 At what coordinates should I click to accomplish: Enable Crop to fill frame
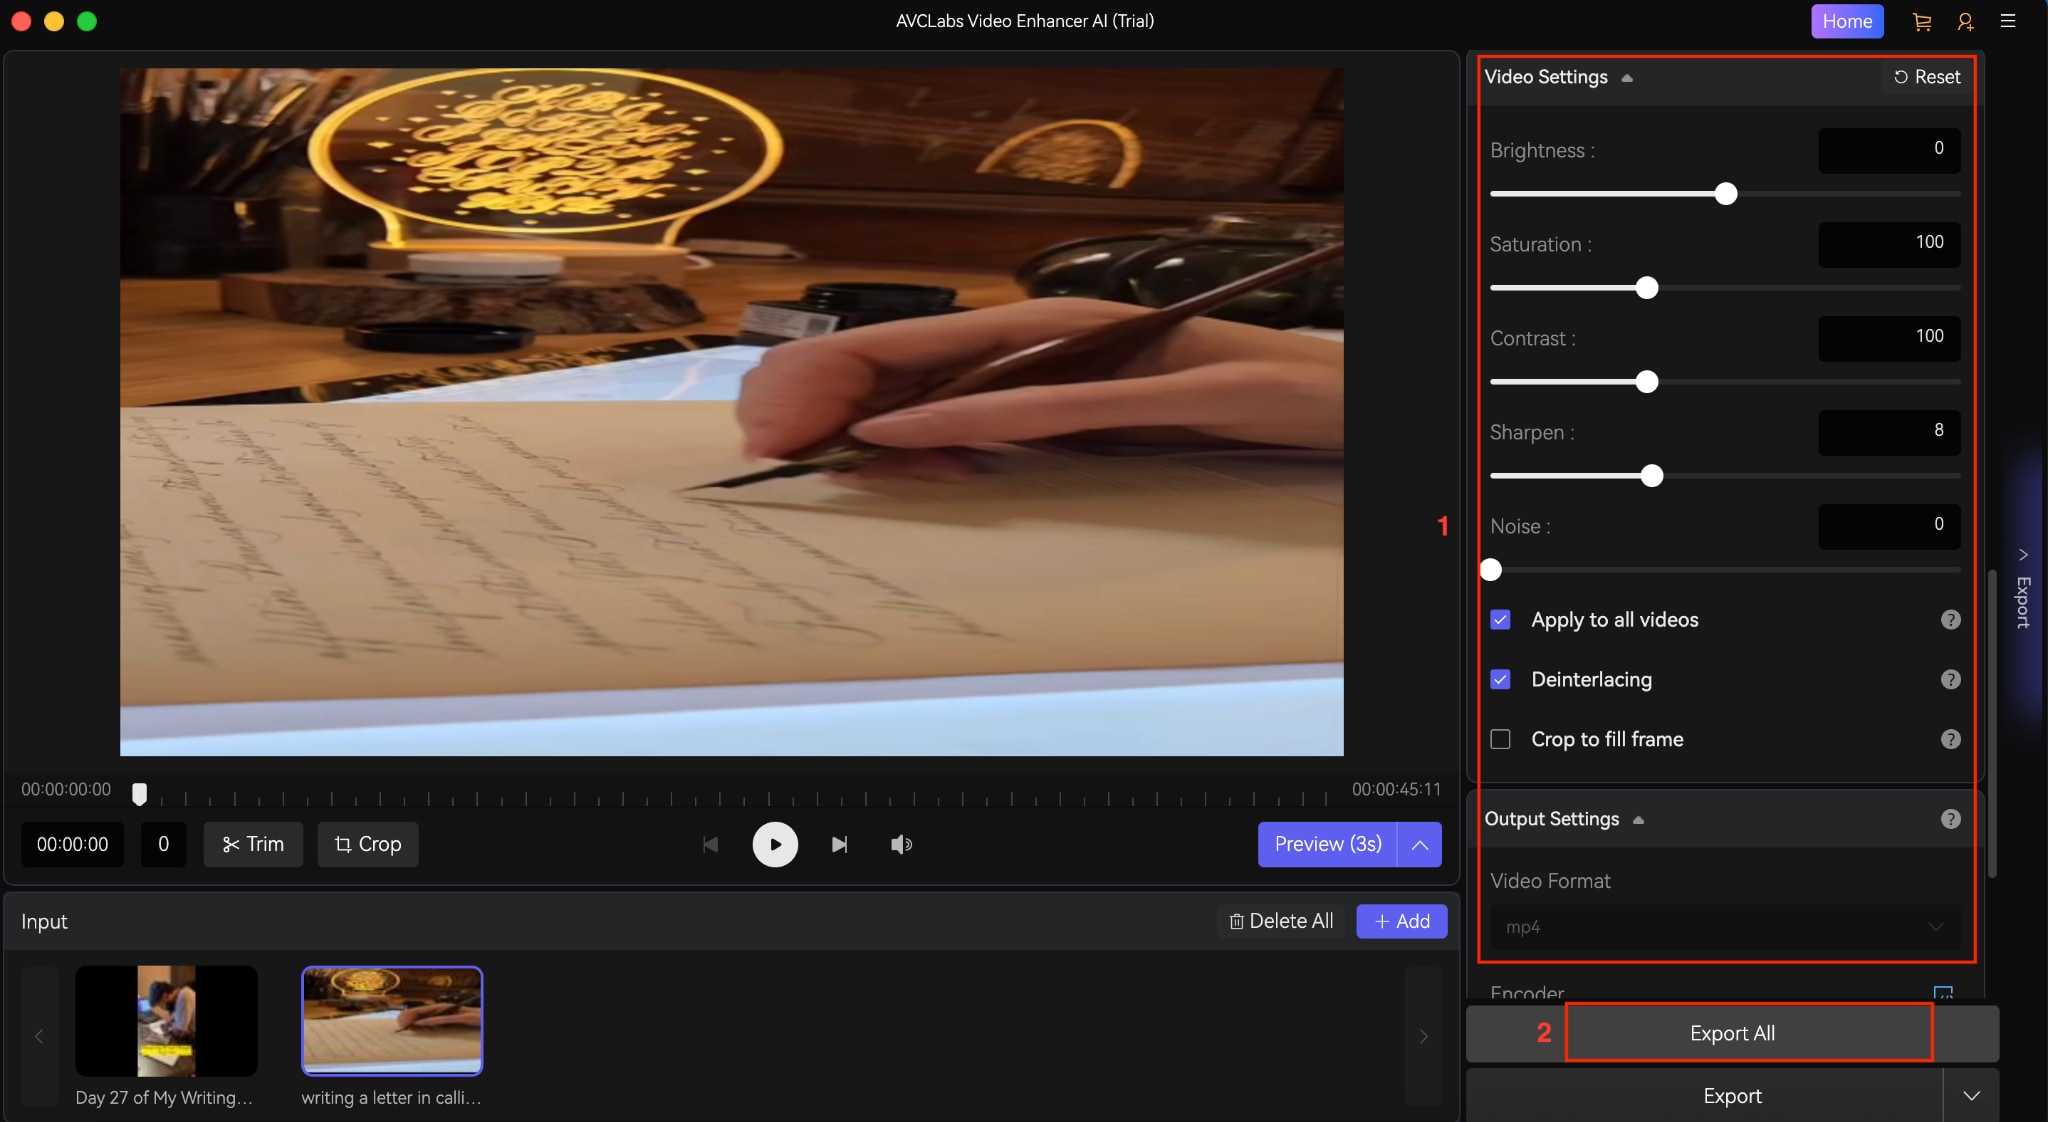1499,740
